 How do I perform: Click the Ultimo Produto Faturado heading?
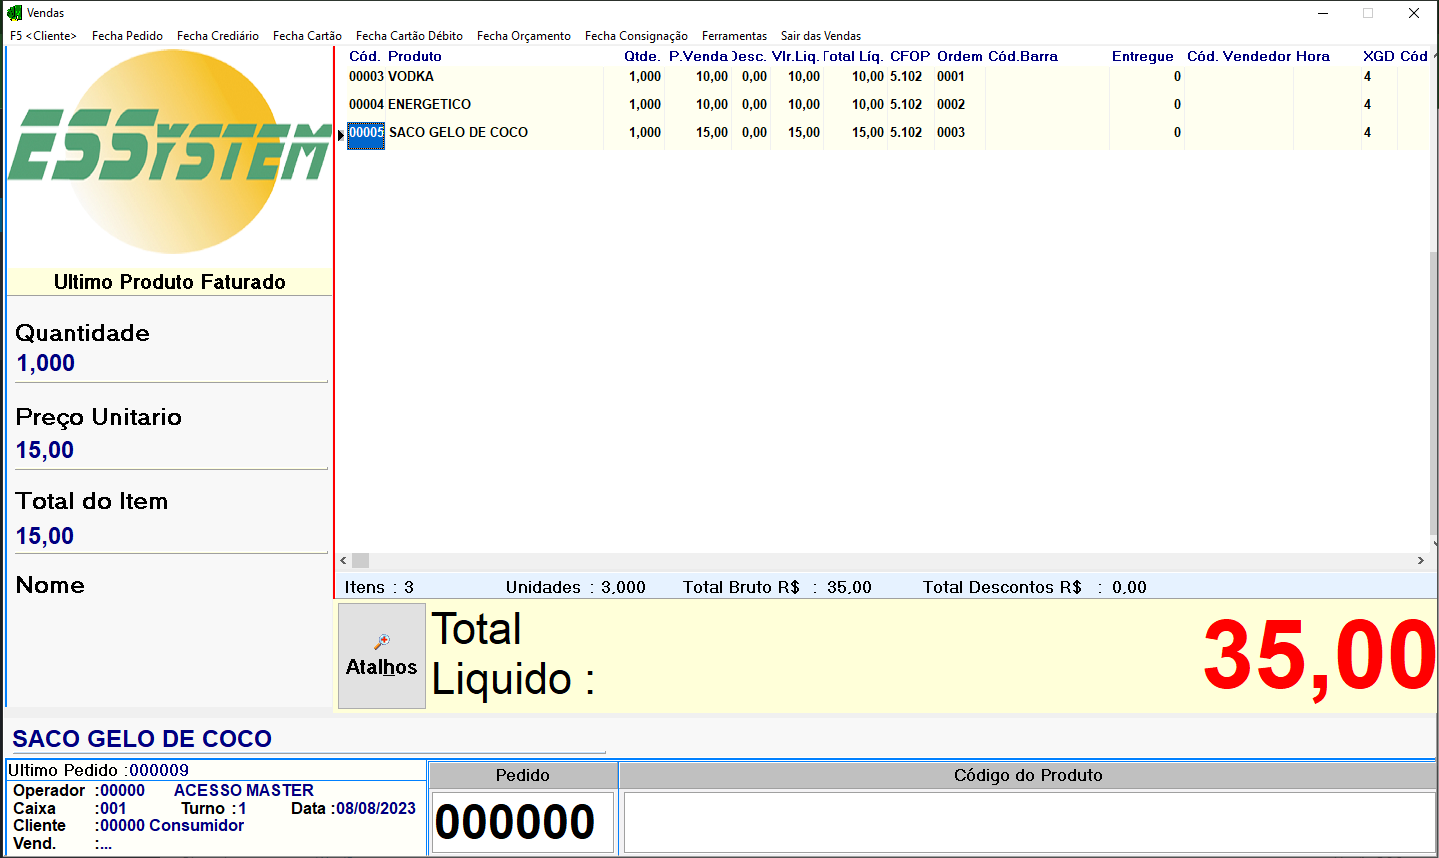[x=170, y=282]
